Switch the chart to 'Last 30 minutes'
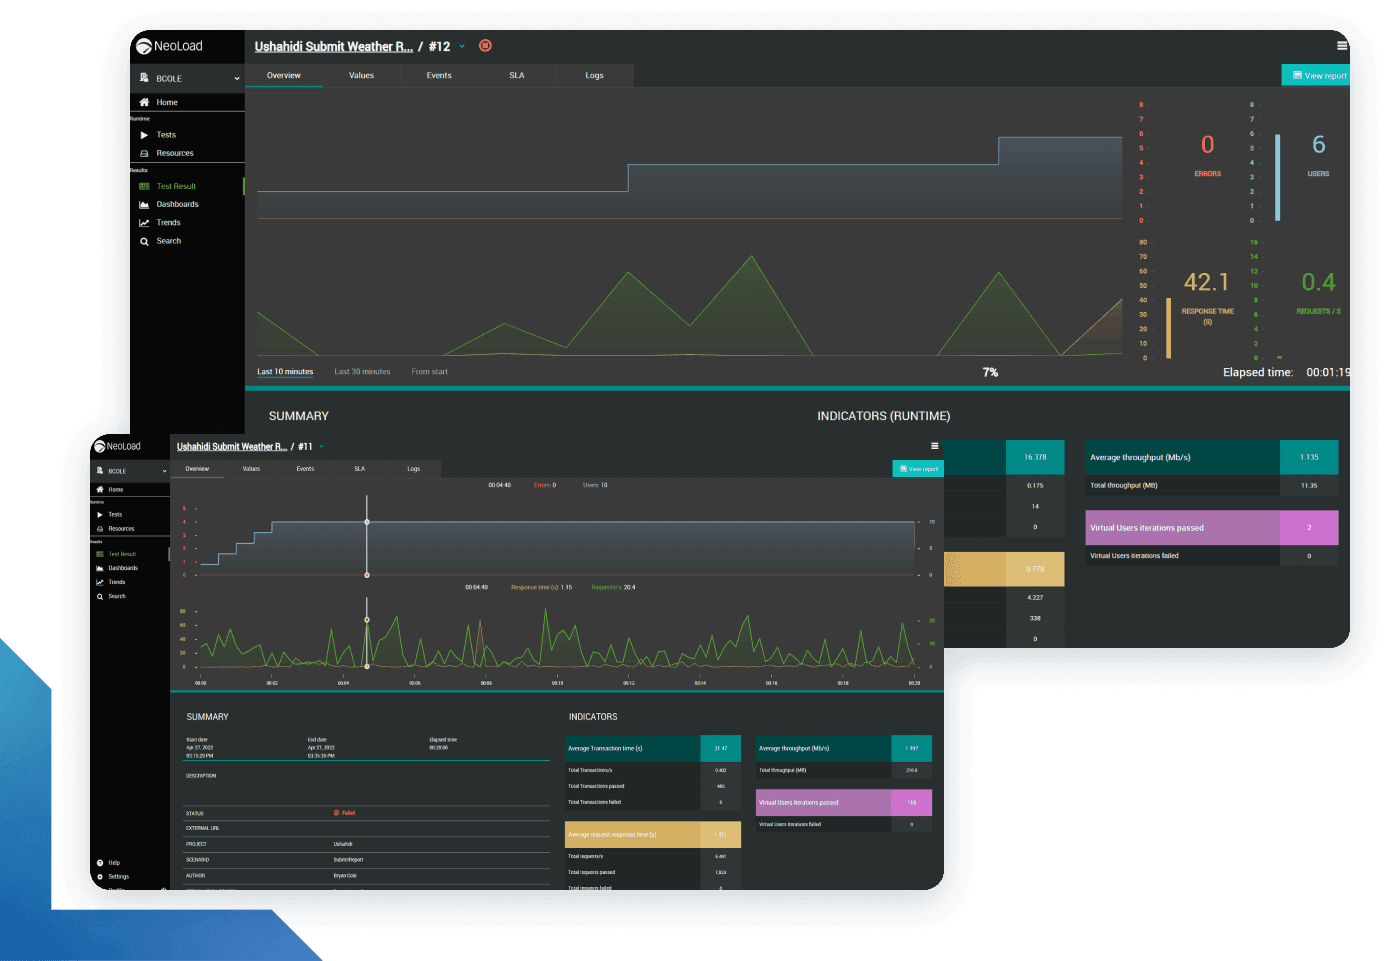The image size is (1390, 961). [x=362, y=372]
